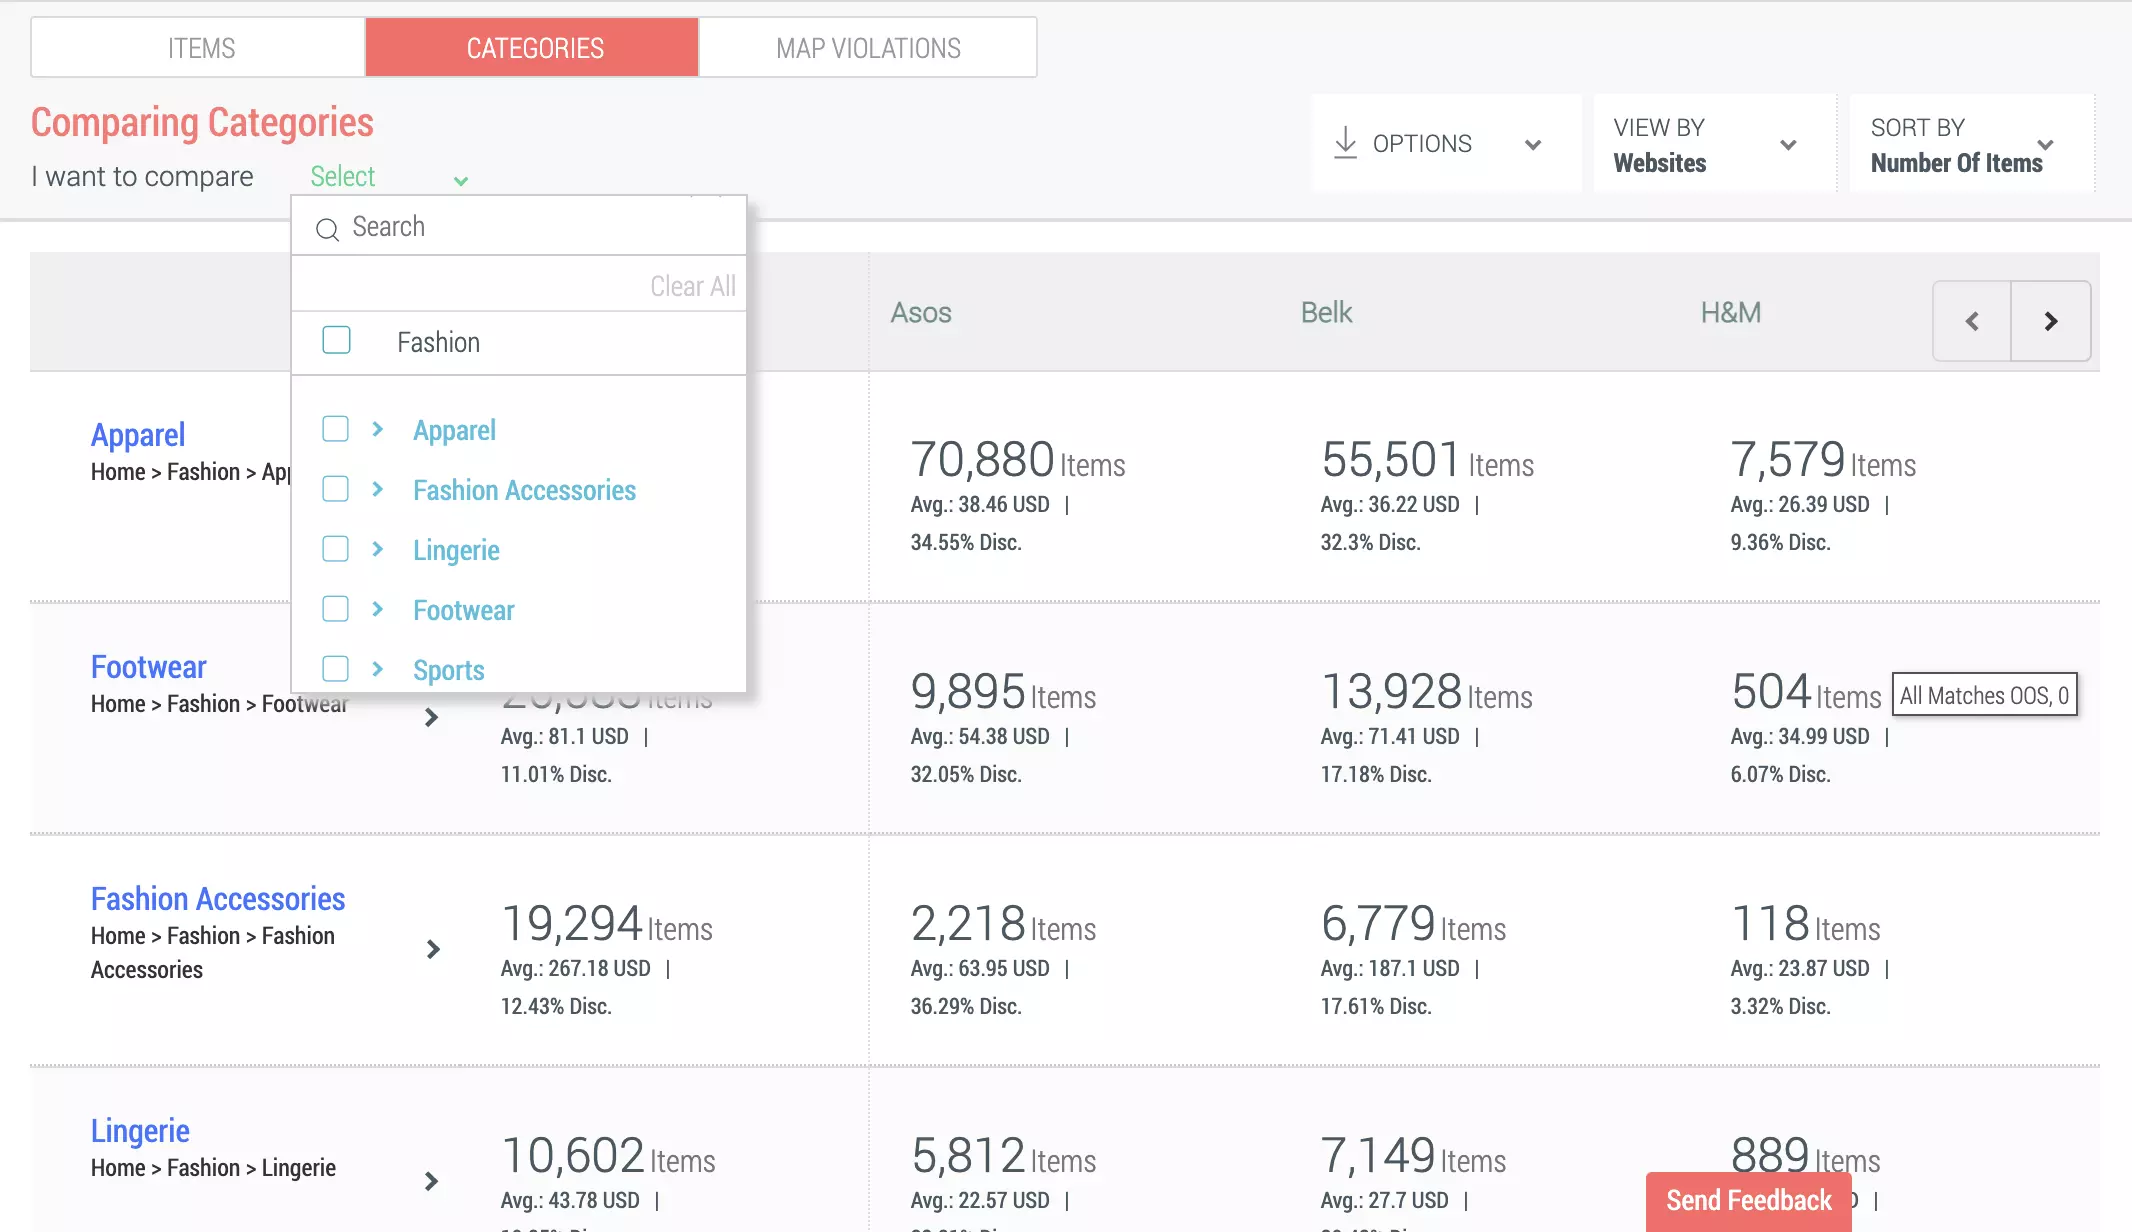The image size is (2132, 1232).
Task: Click the Apparel category expander arrow
Action: pos(378,430)
